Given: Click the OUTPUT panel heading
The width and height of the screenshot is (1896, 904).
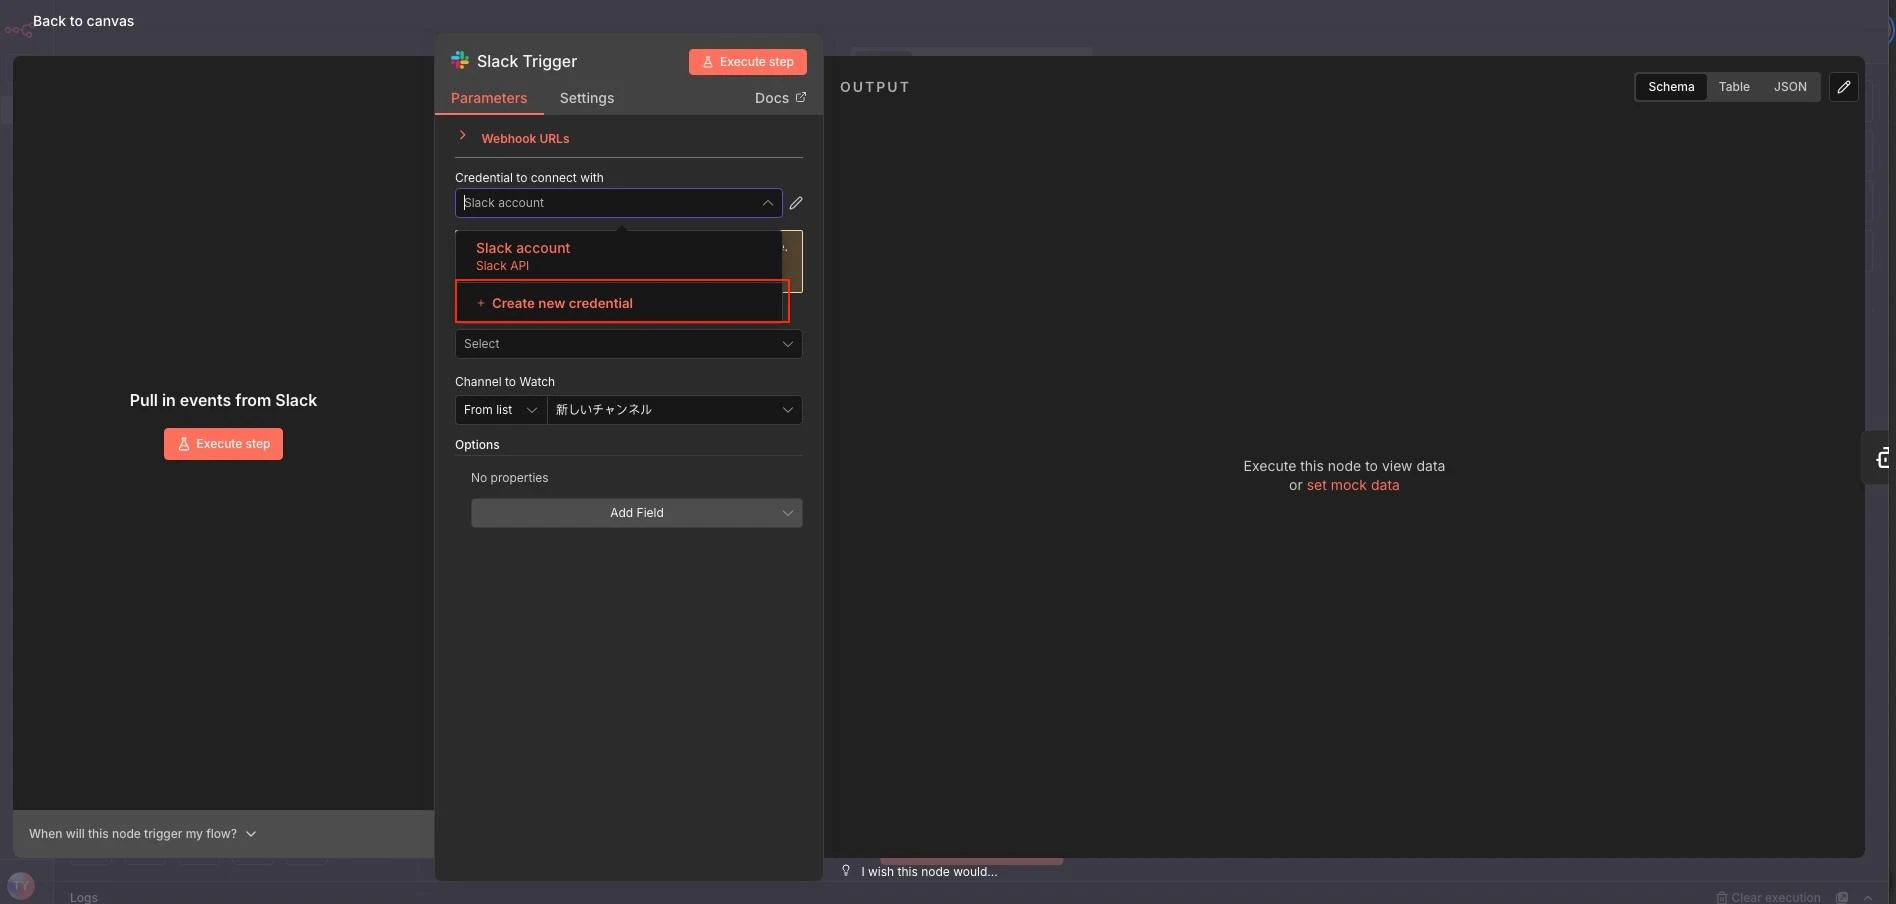Looking at the screenshot, I should [x=875, y=87].
